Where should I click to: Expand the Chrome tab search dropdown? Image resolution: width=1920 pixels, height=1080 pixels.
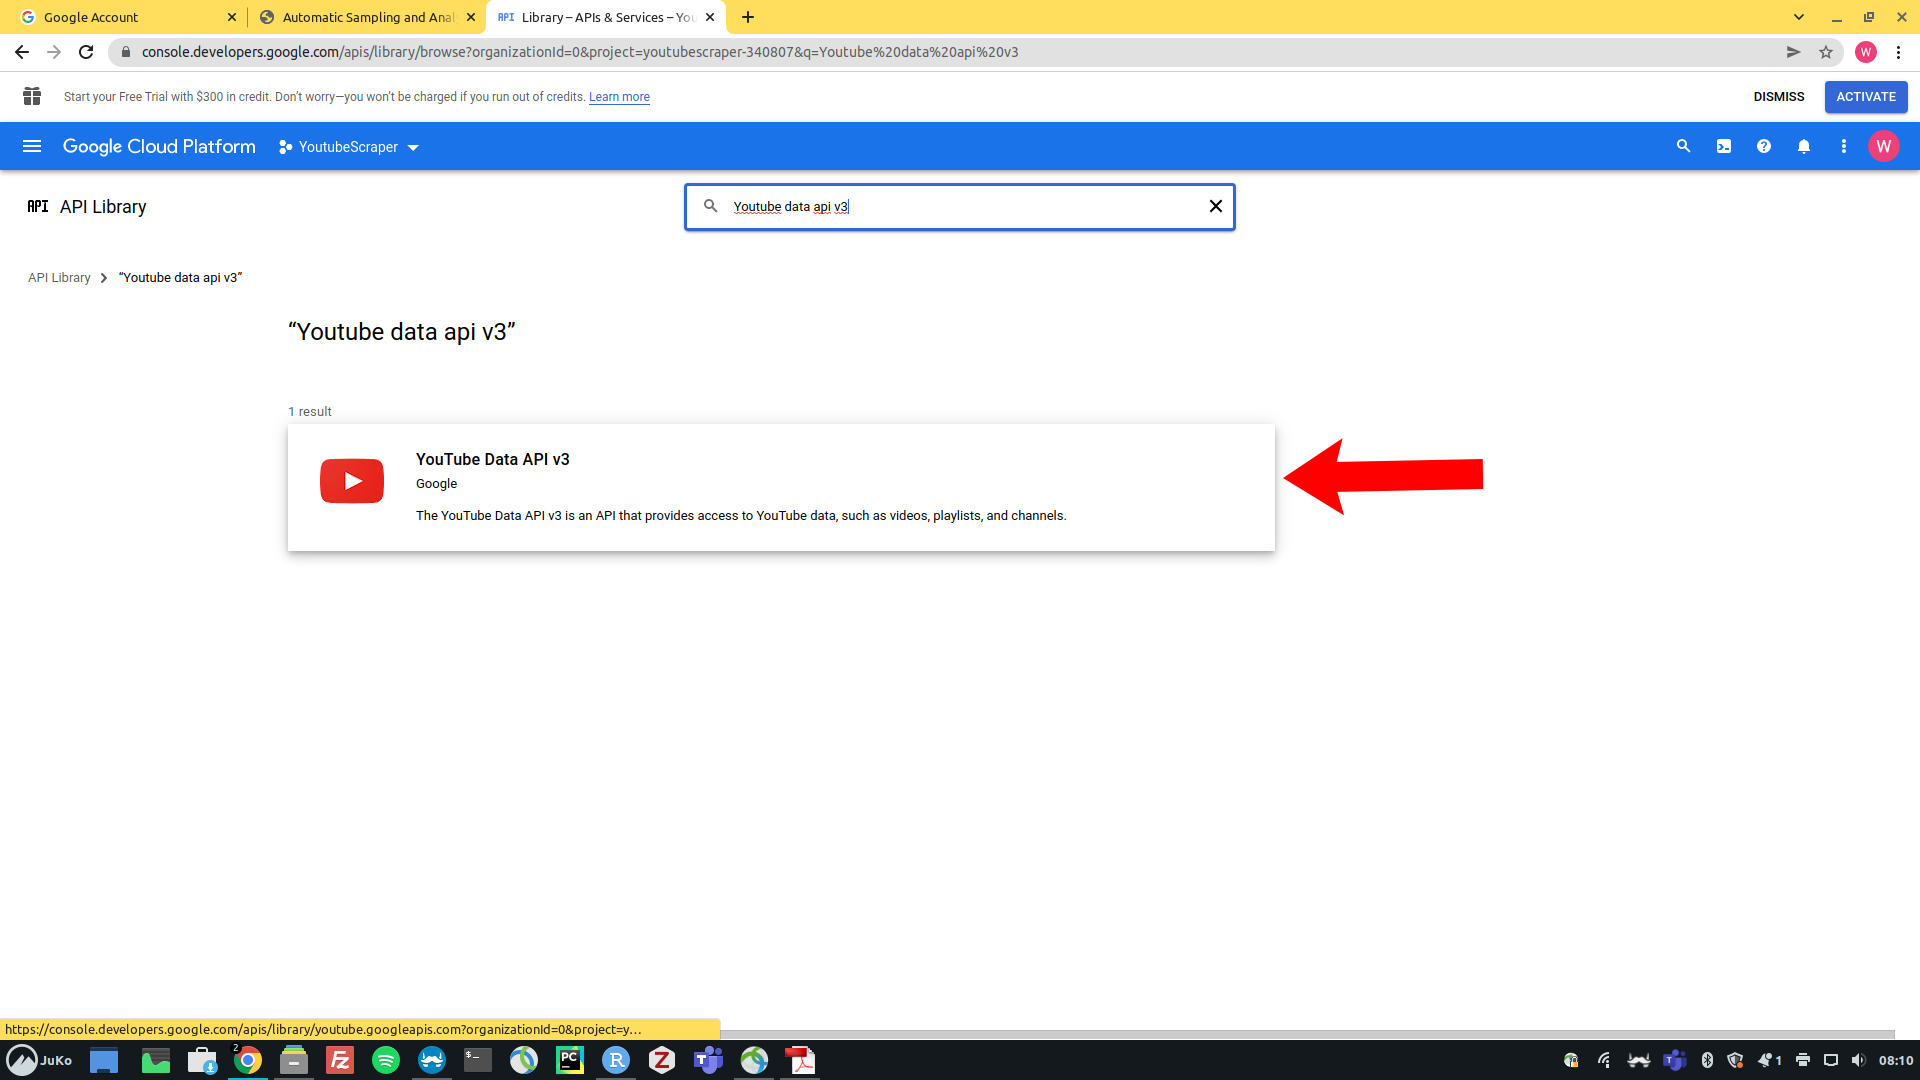(1799, 17)
